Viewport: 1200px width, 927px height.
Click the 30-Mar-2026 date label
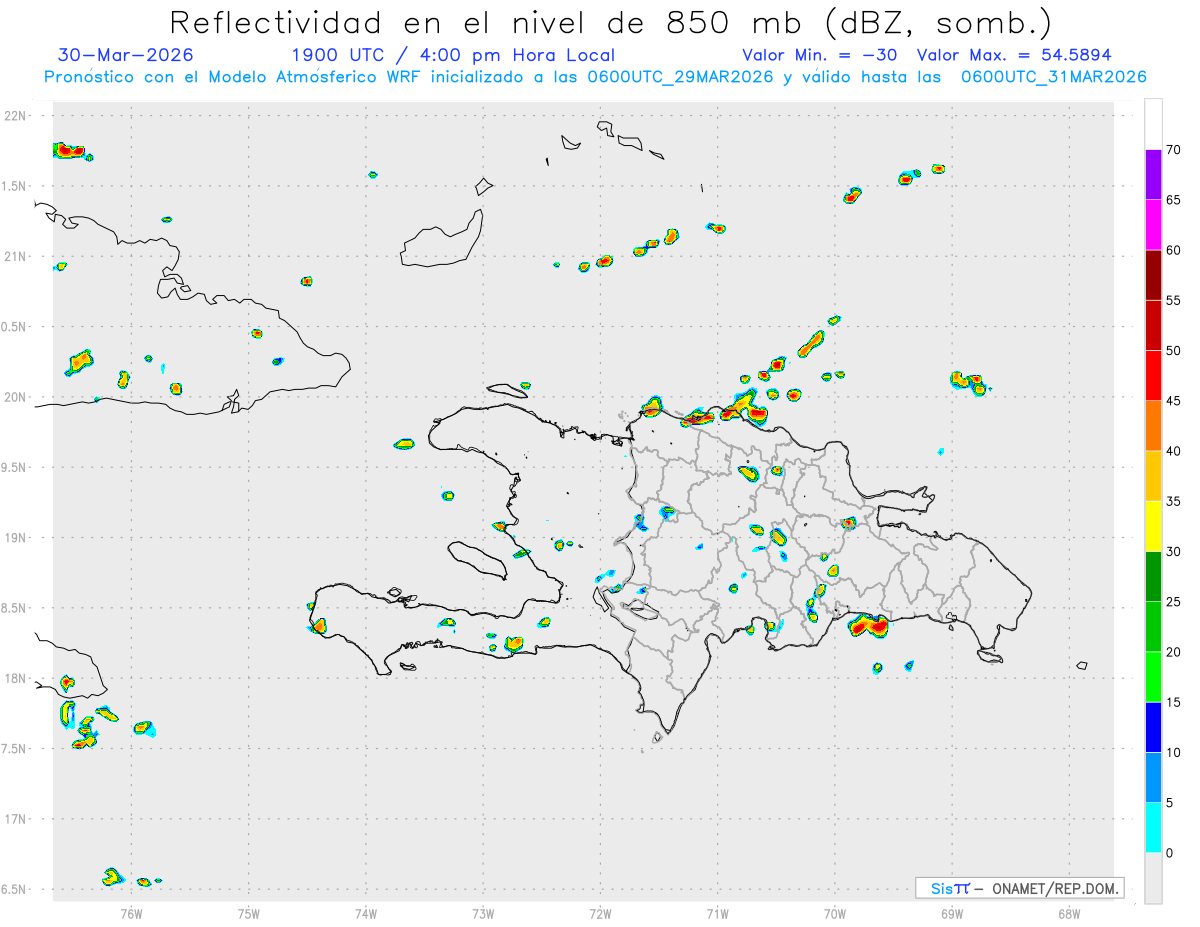tap(126, 55)
